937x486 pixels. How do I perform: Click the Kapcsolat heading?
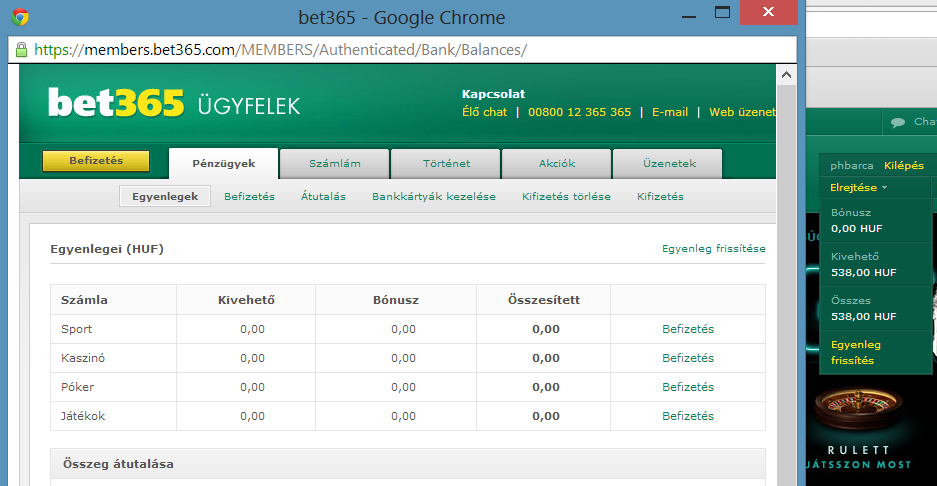point(494,94)
